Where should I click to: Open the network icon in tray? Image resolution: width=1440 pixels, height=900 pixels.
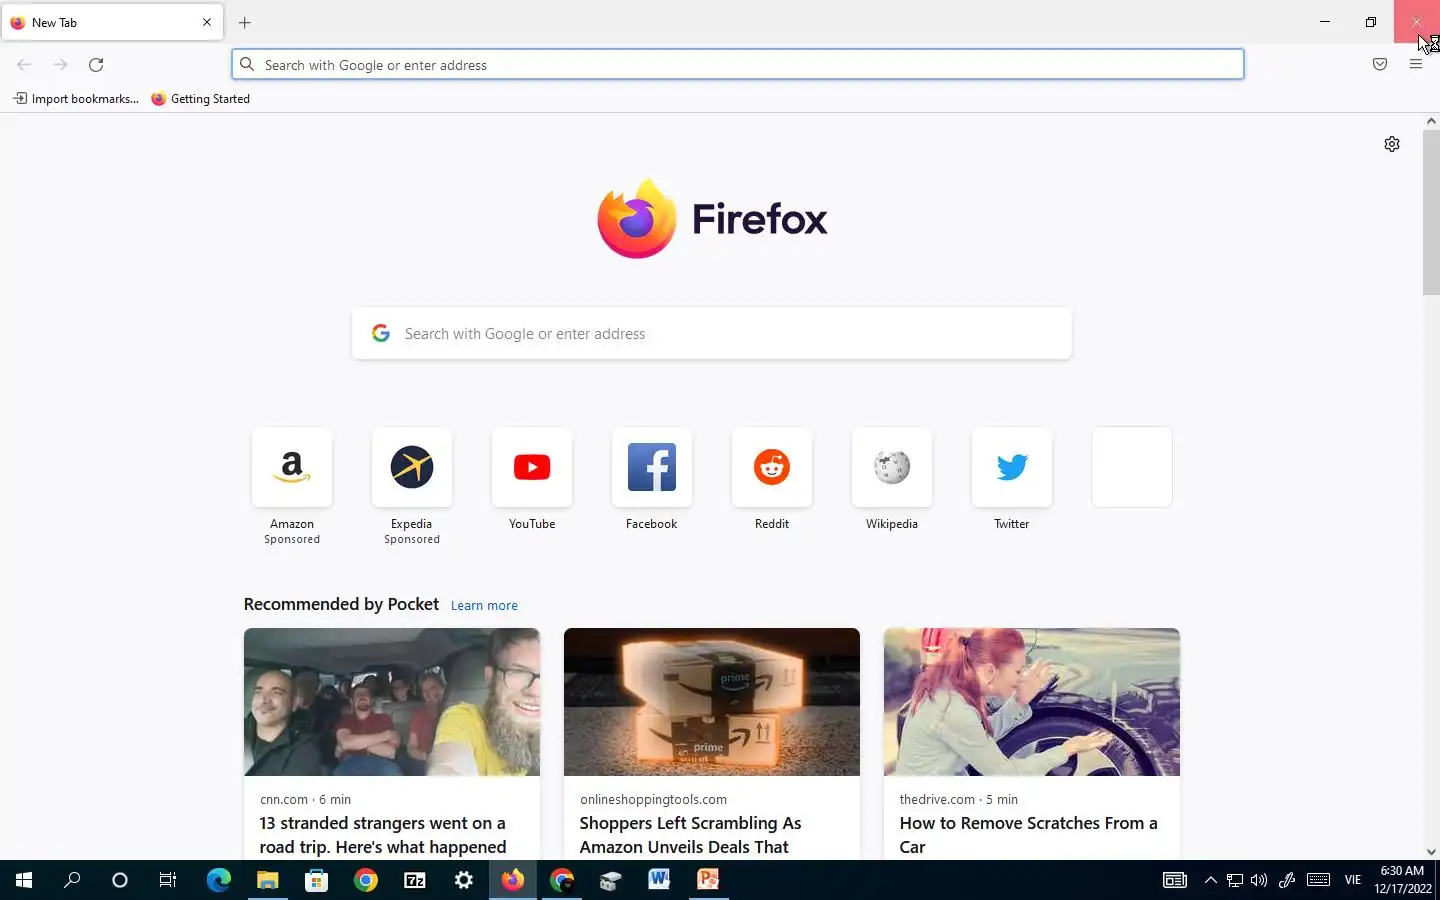pyautogui.click(x=1235, y=880)
